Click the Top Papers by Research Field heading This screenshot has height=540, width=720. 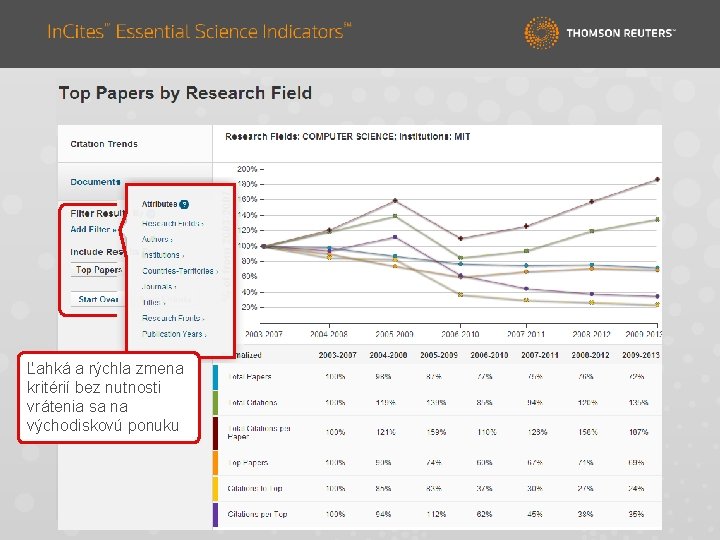coord(185,93)
